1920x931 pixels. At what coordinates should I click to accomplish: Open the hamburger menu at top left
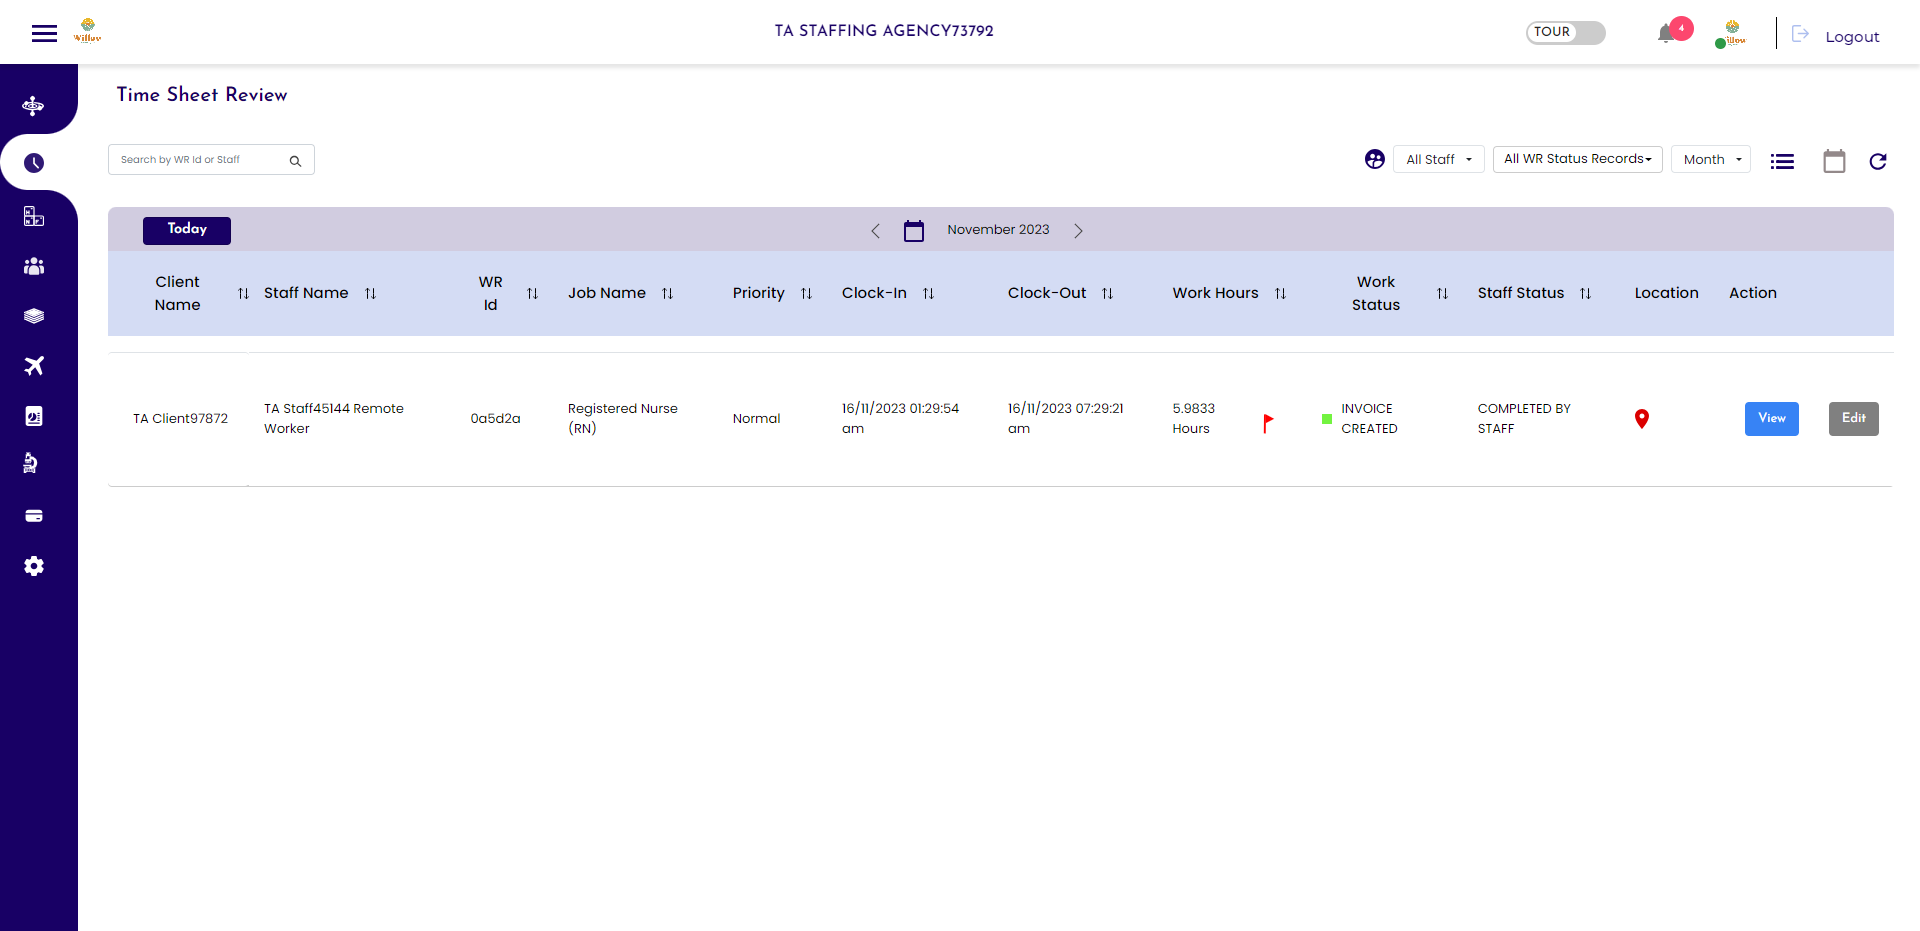click(x=44, y=32)
